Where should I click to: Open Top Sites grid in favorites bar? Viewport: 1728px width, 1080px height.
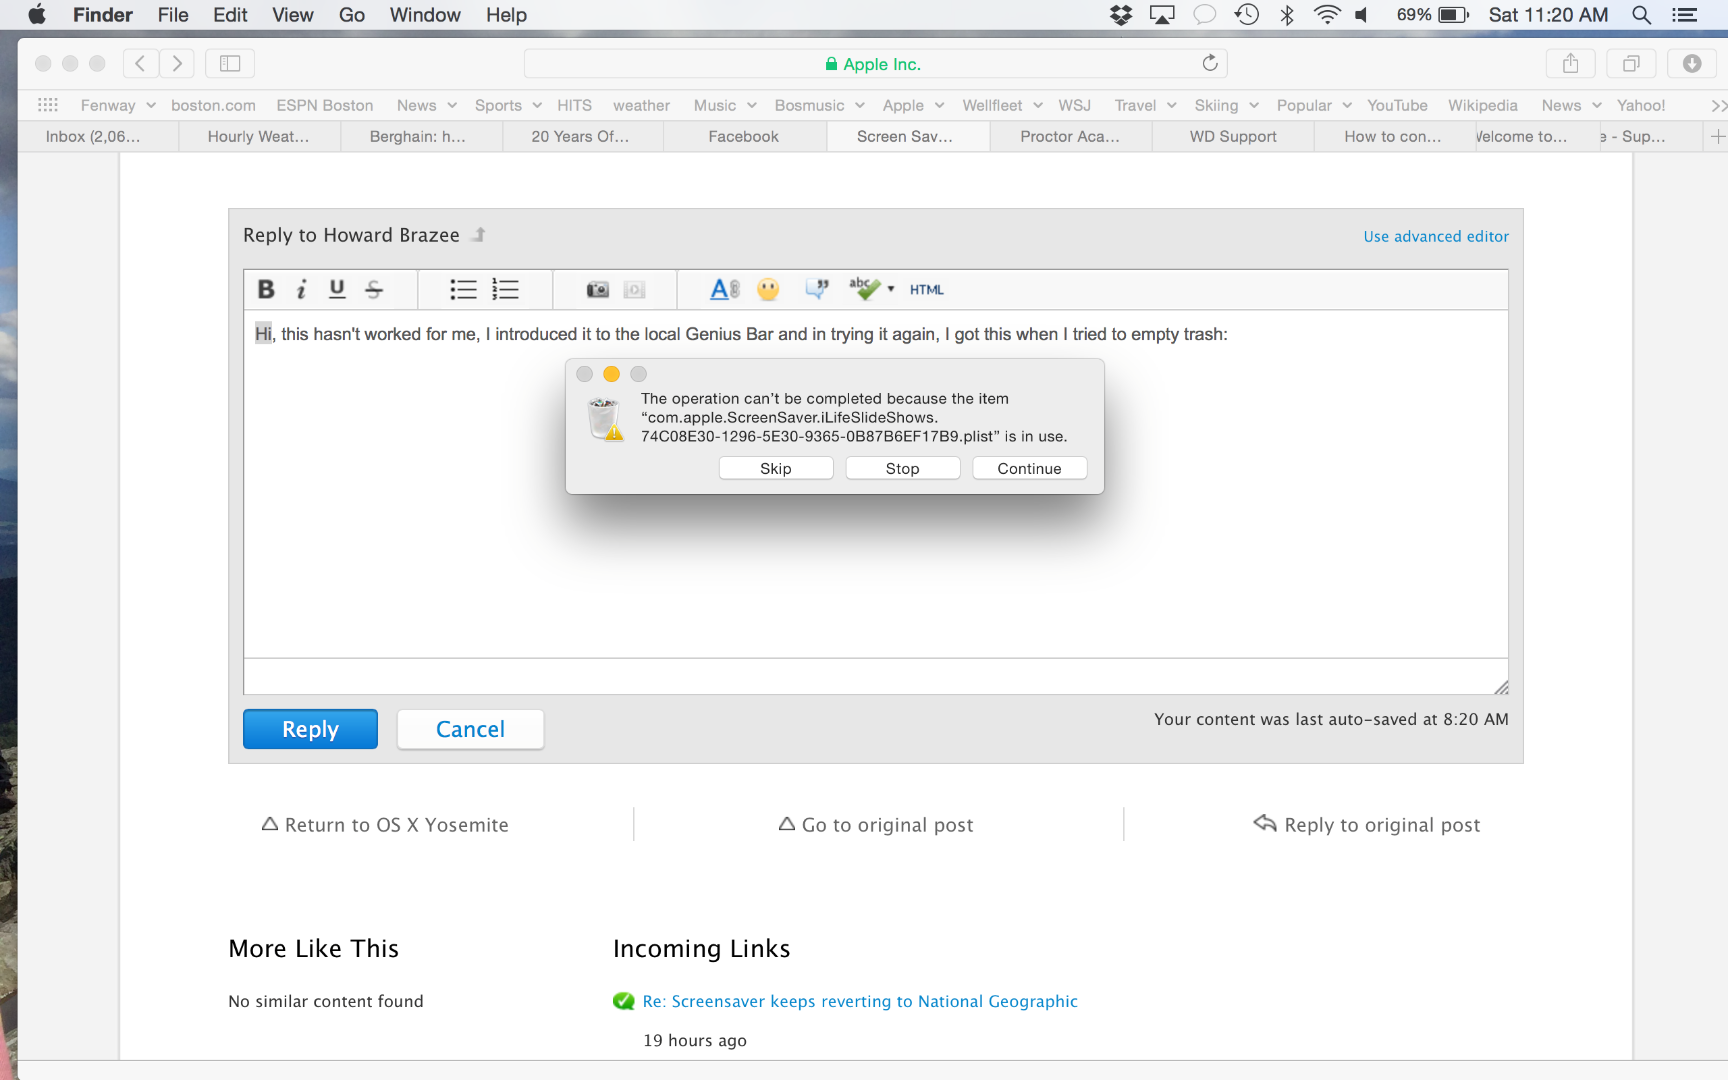coord(48,105)
